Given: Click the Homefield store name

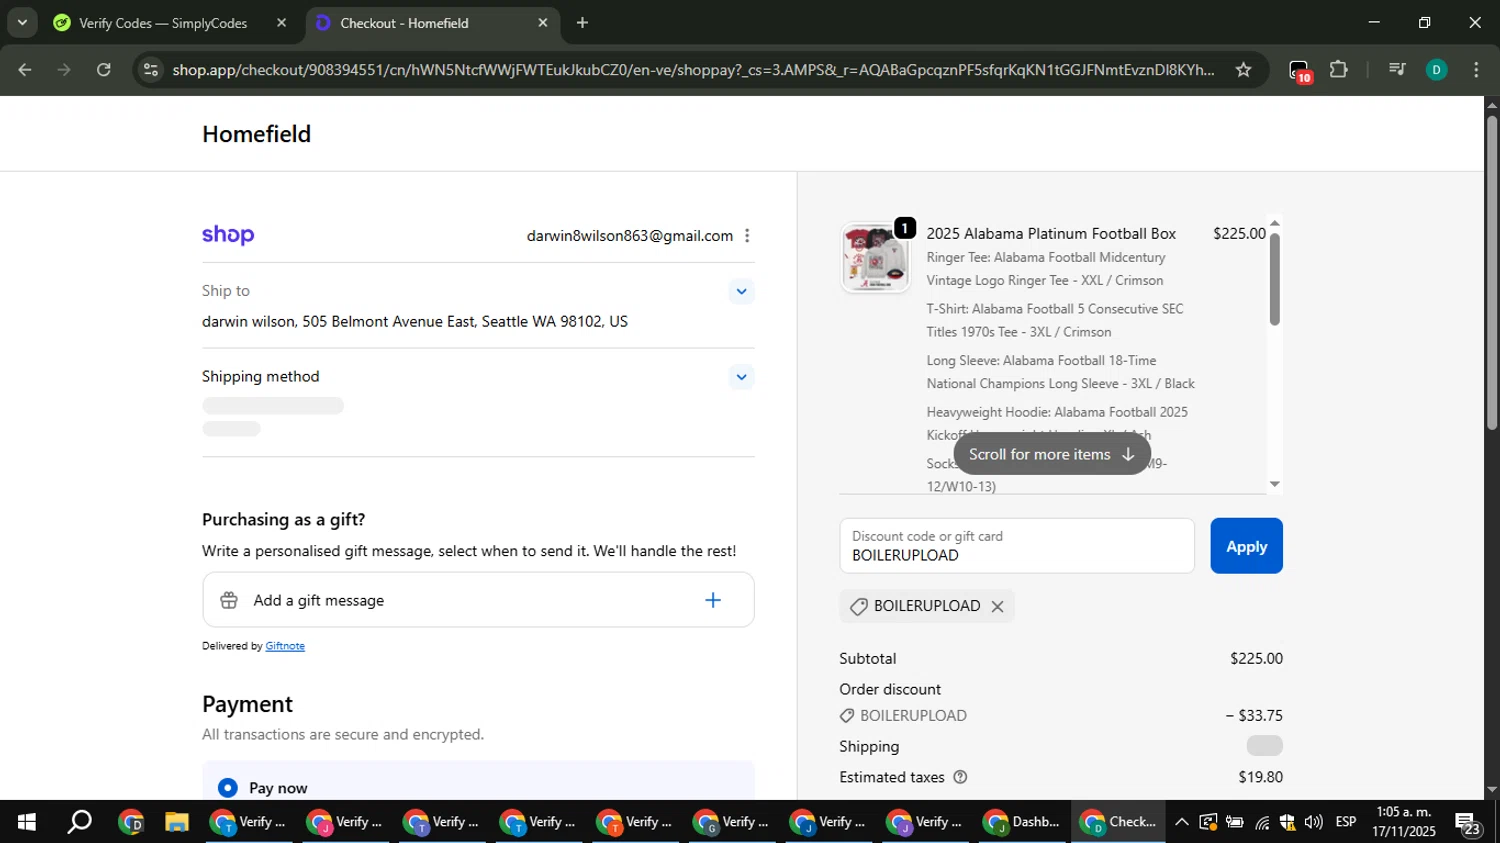Looking at the screenshot, I should tap(256, 134).
